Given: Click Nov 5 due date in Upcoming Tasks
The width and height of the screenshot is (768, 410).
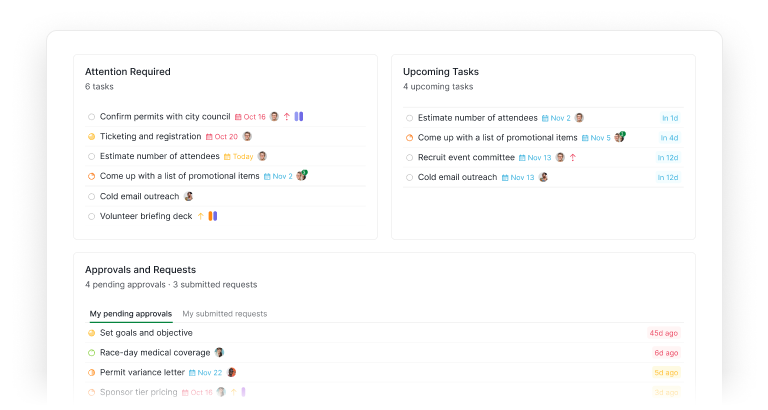Looking at the screenshot, I should pos(596,138).
